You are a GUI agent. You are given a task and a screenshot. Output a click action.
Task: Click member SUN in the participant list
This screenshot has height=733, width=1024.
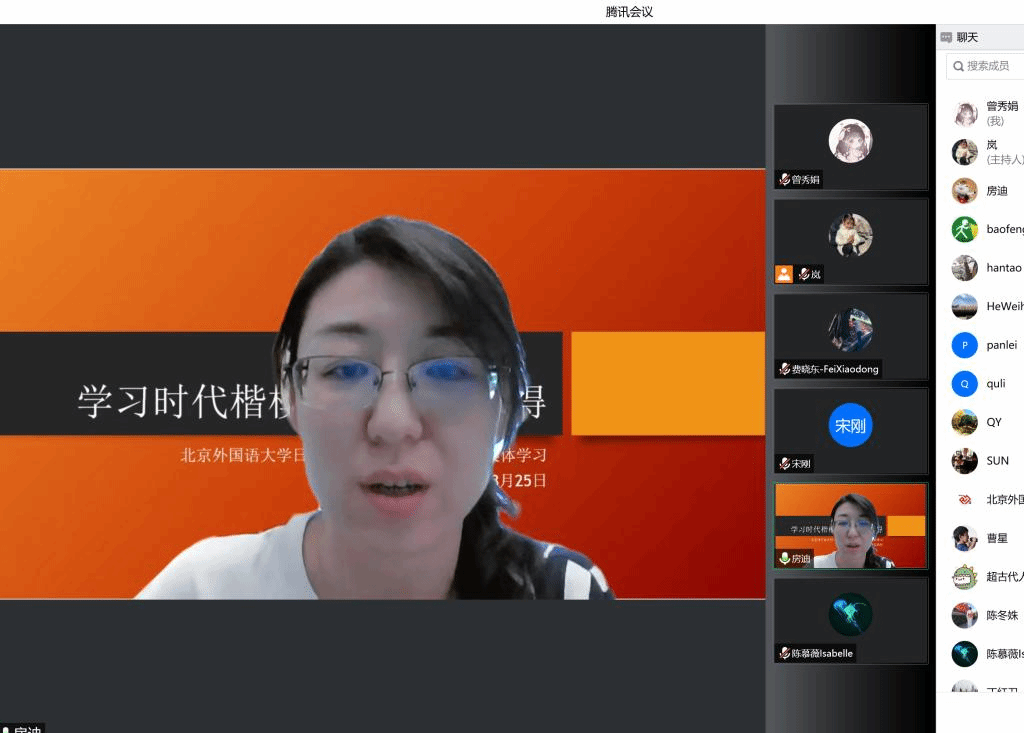coord(997,461)
